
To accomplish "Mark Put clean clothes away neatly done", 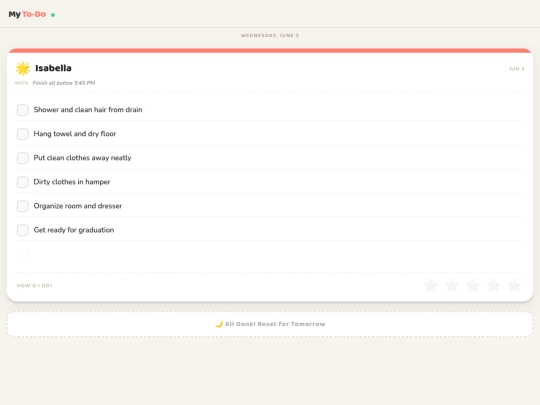I will 23,158.
